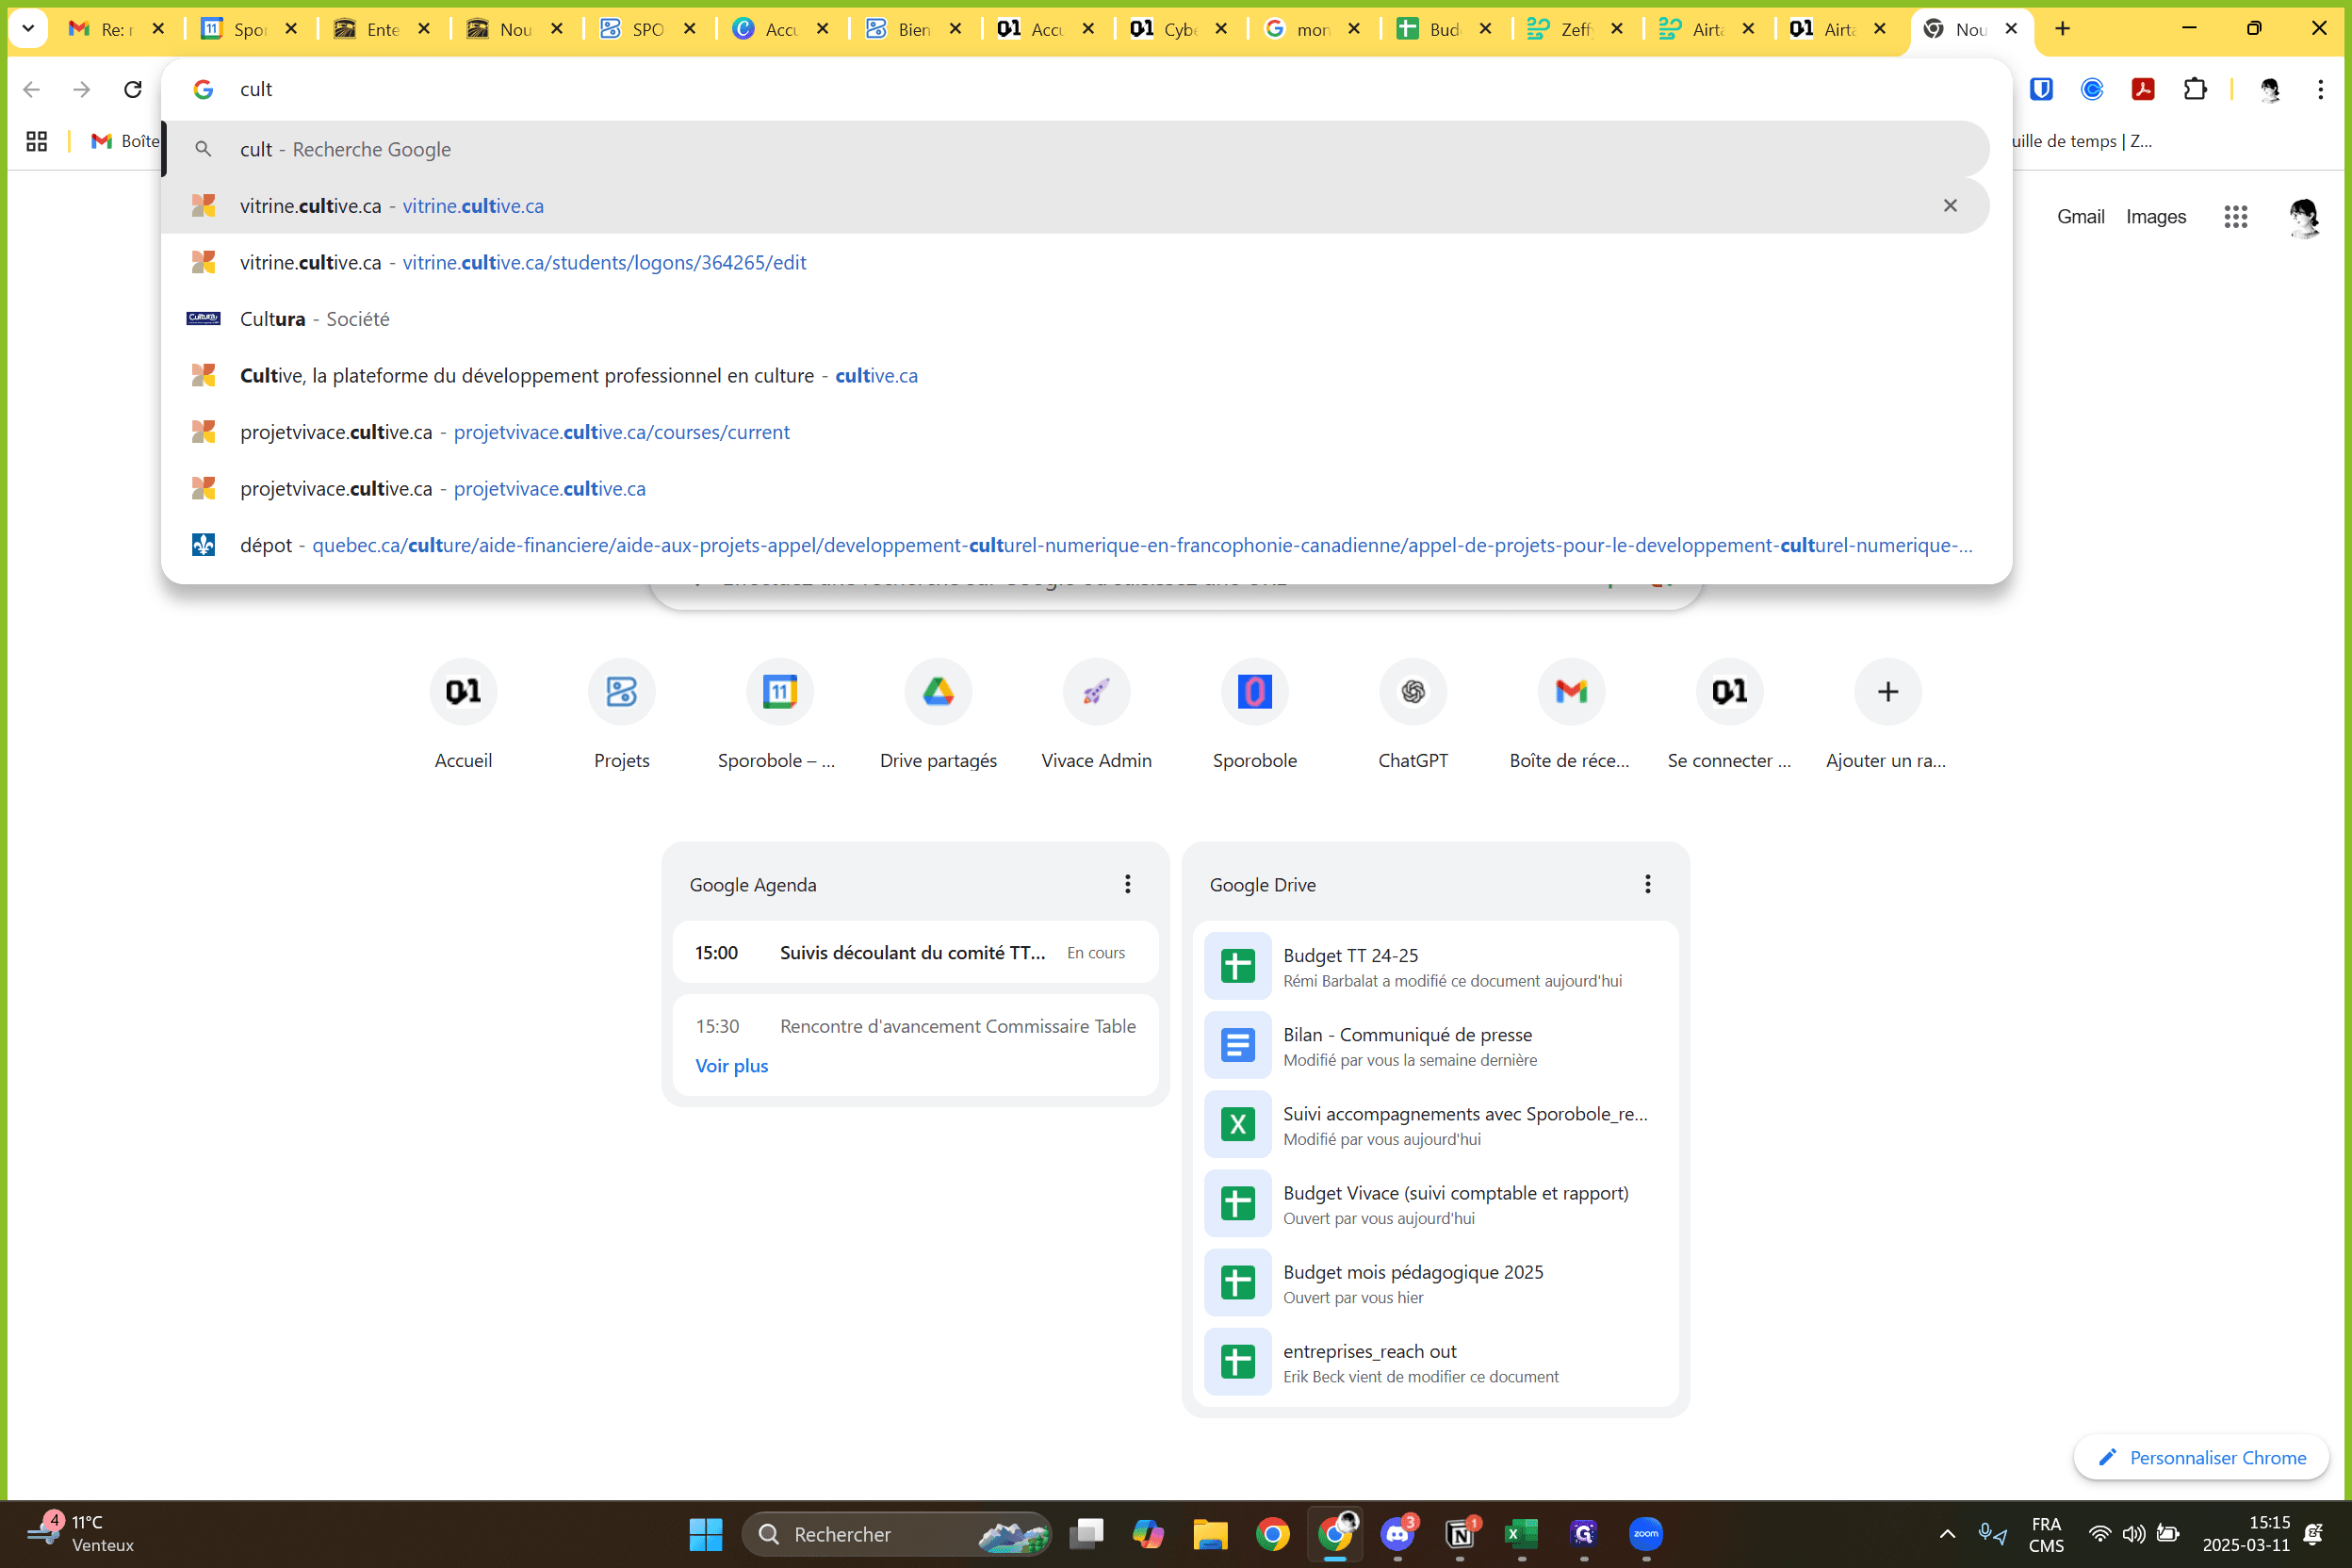Click the address bar containing 'cult'
Viewport: 2352px width, 1568px height.
1084,89
